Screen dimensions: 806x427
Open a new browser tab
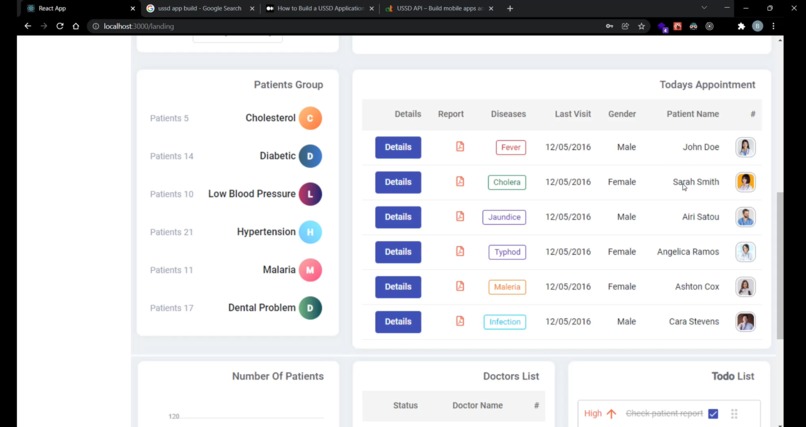pos(510,8)
